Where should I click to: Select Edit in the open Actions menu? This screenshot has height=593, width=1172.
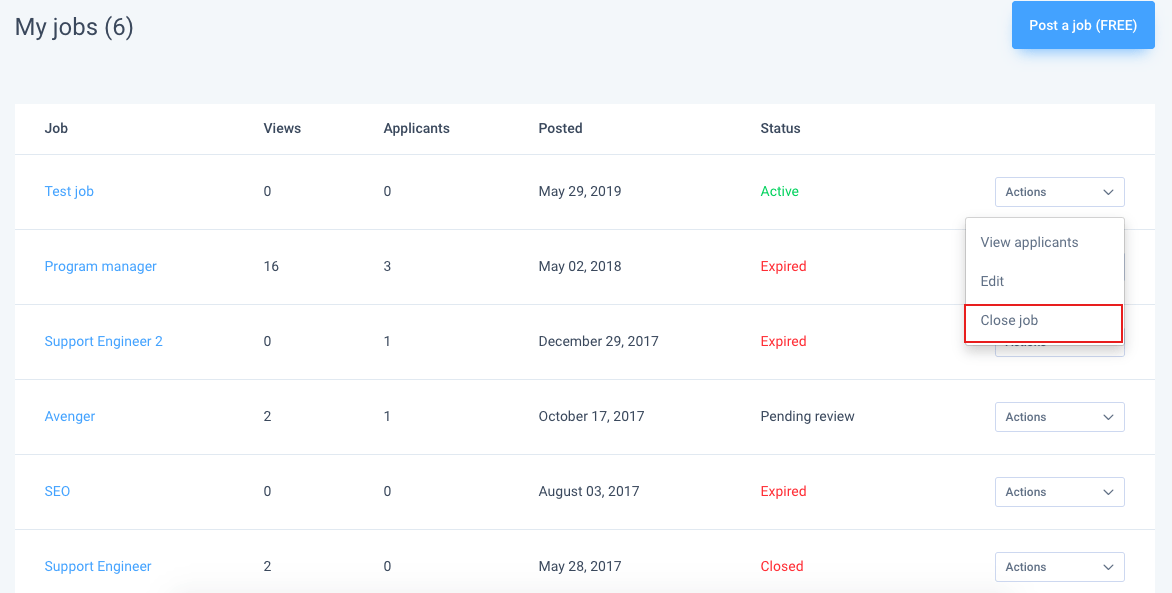[992, 281]
